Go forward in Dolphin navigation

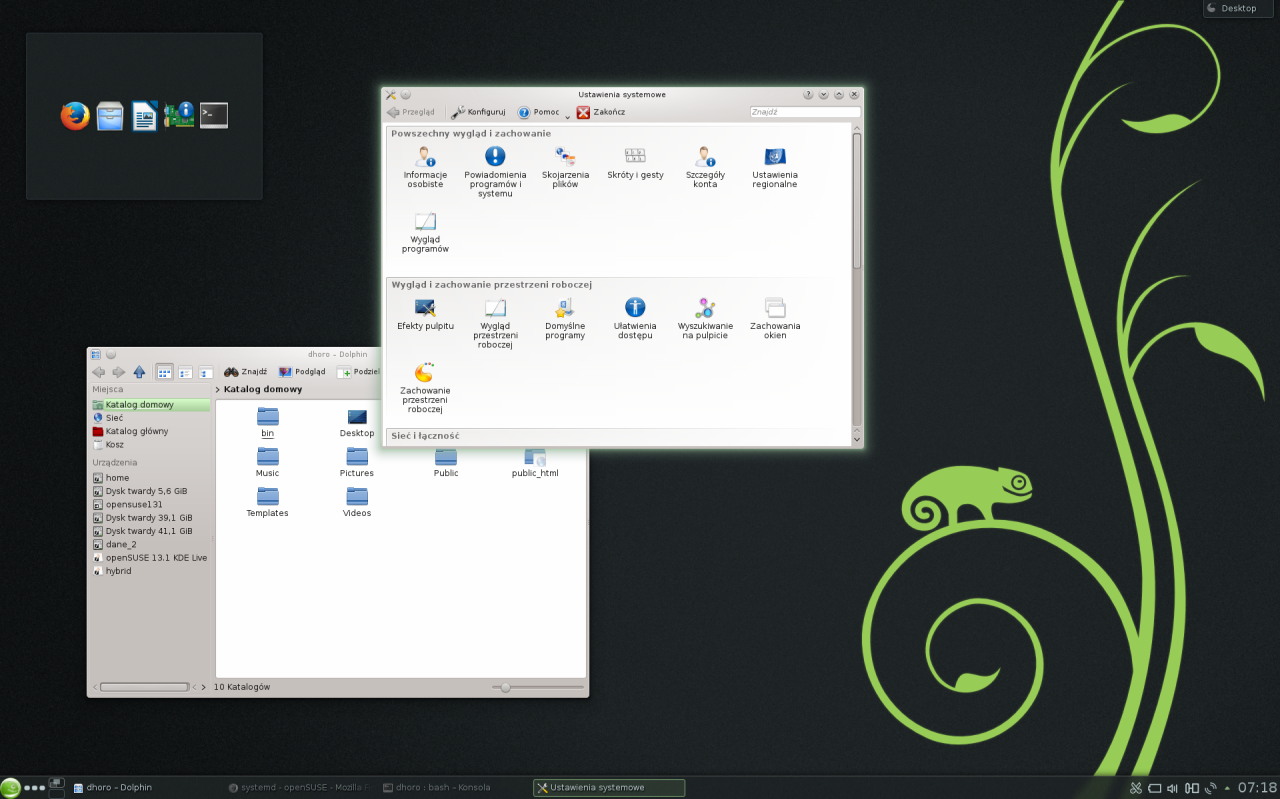click(118, 372)
